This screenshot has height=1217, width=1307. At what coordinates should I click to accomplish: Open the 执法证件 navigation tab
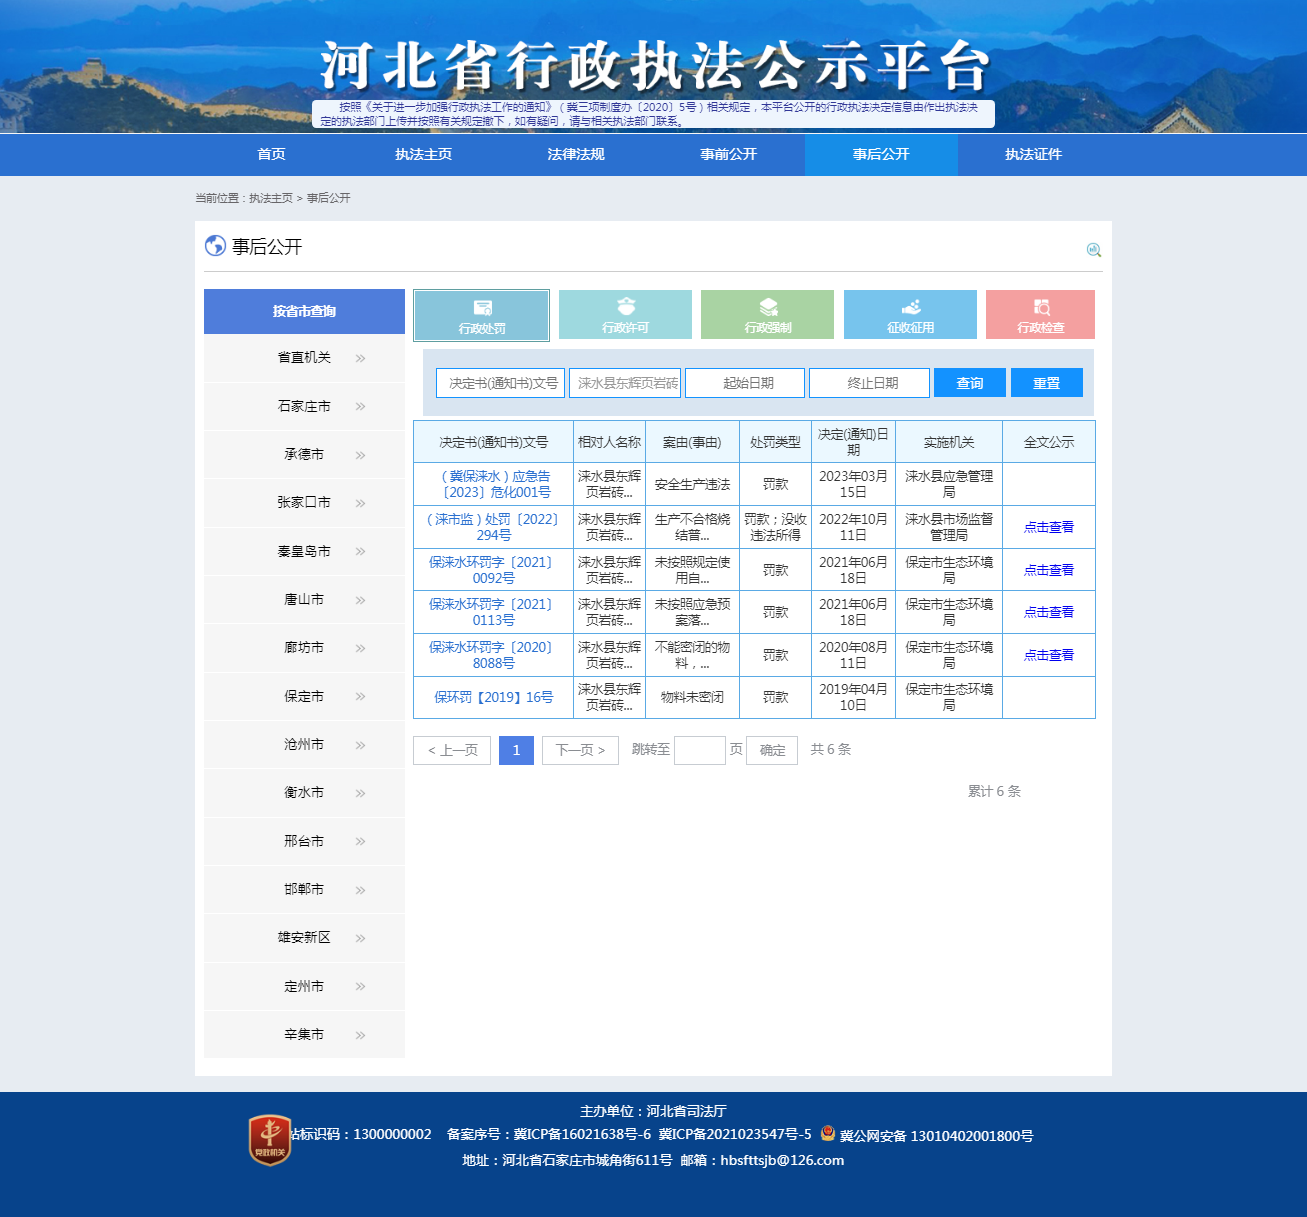[1033, 154]
